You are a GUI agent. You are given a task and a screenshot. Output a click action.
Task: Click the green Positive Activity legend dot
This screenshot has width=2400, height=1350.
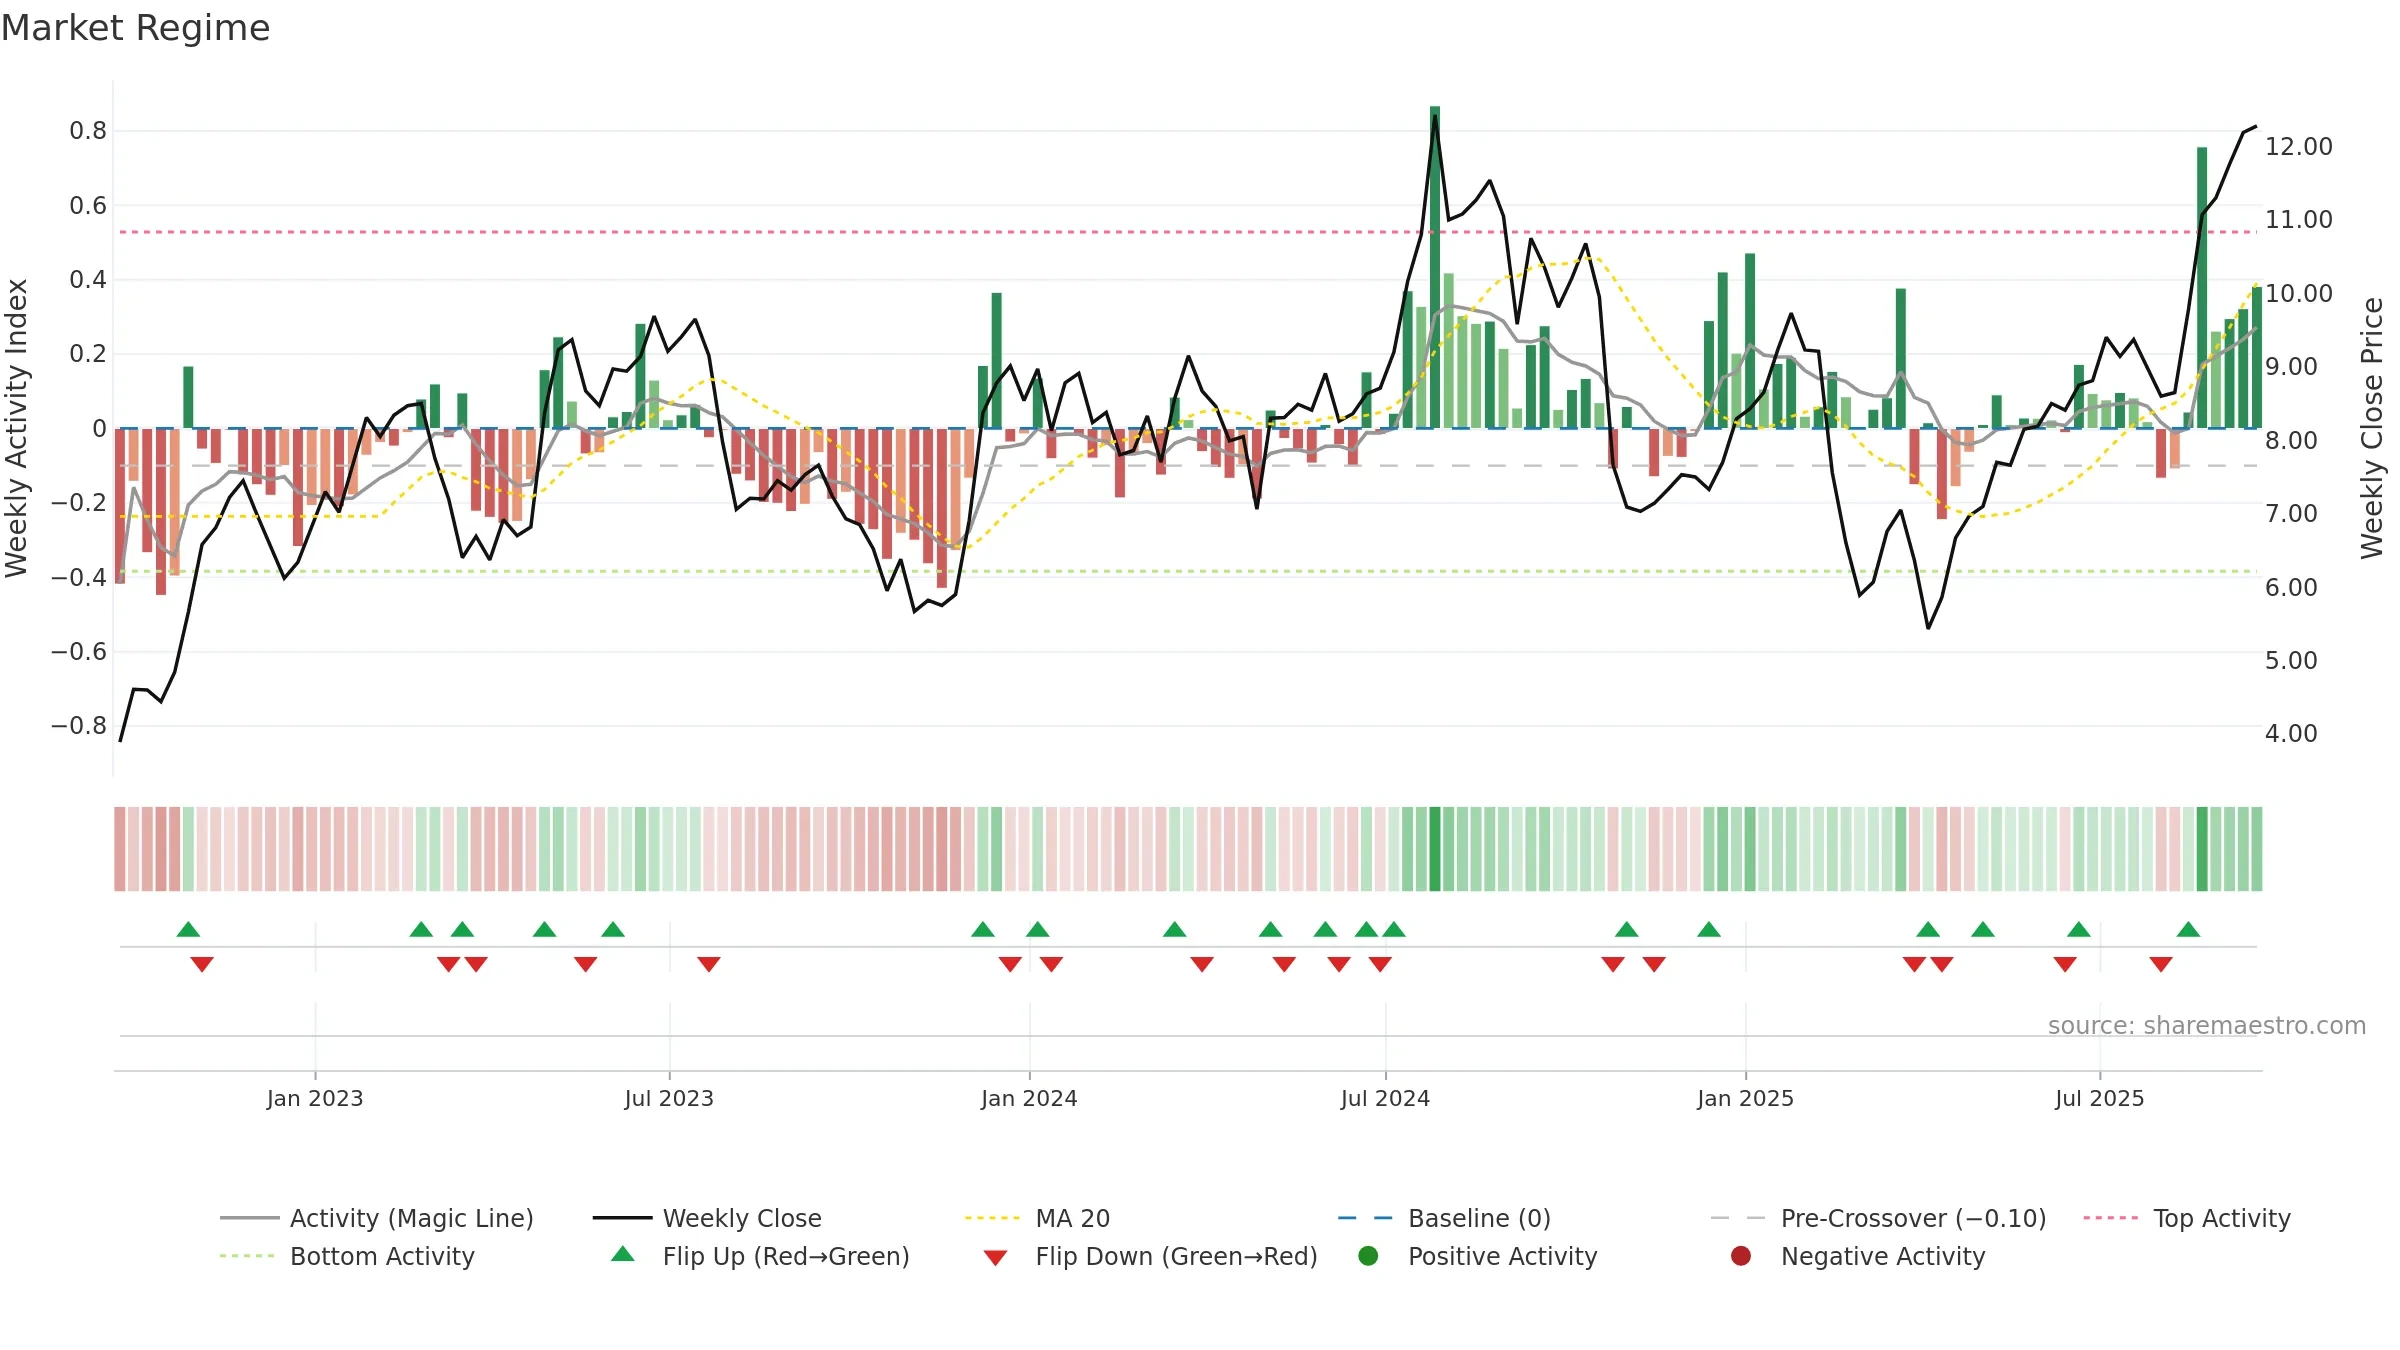tap(1369, 1256)
